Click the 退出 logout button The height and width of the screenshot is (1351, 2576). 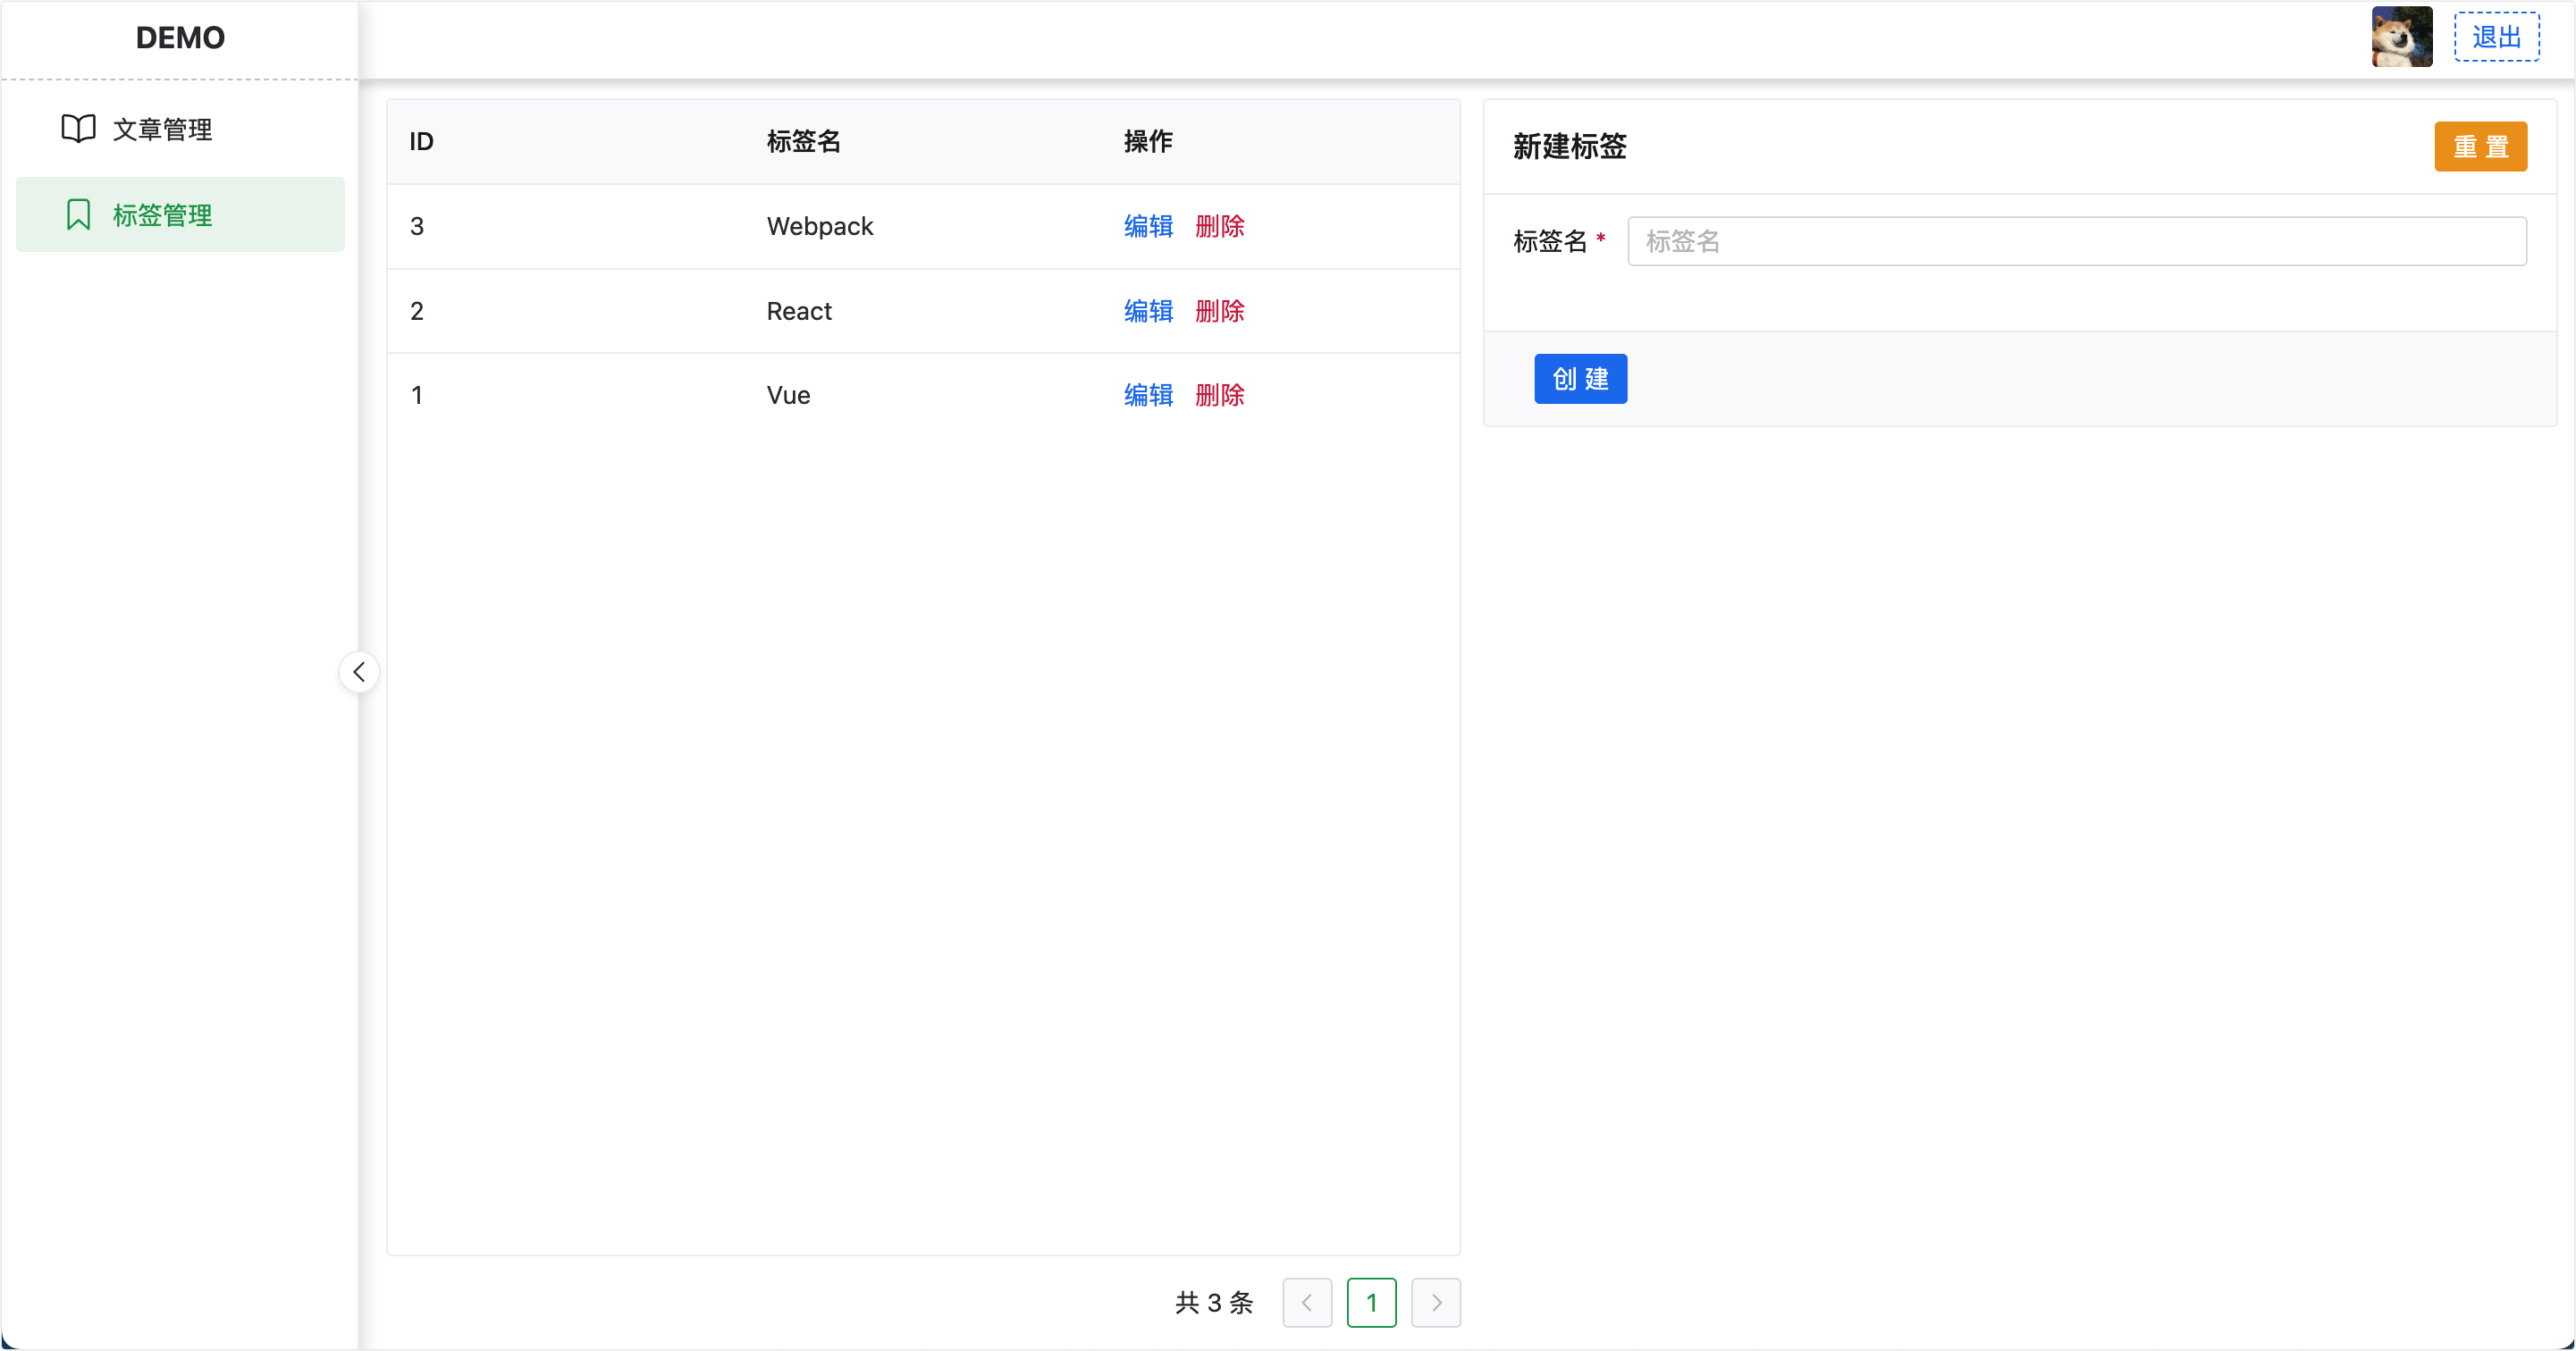click(x=2496, y=37)
